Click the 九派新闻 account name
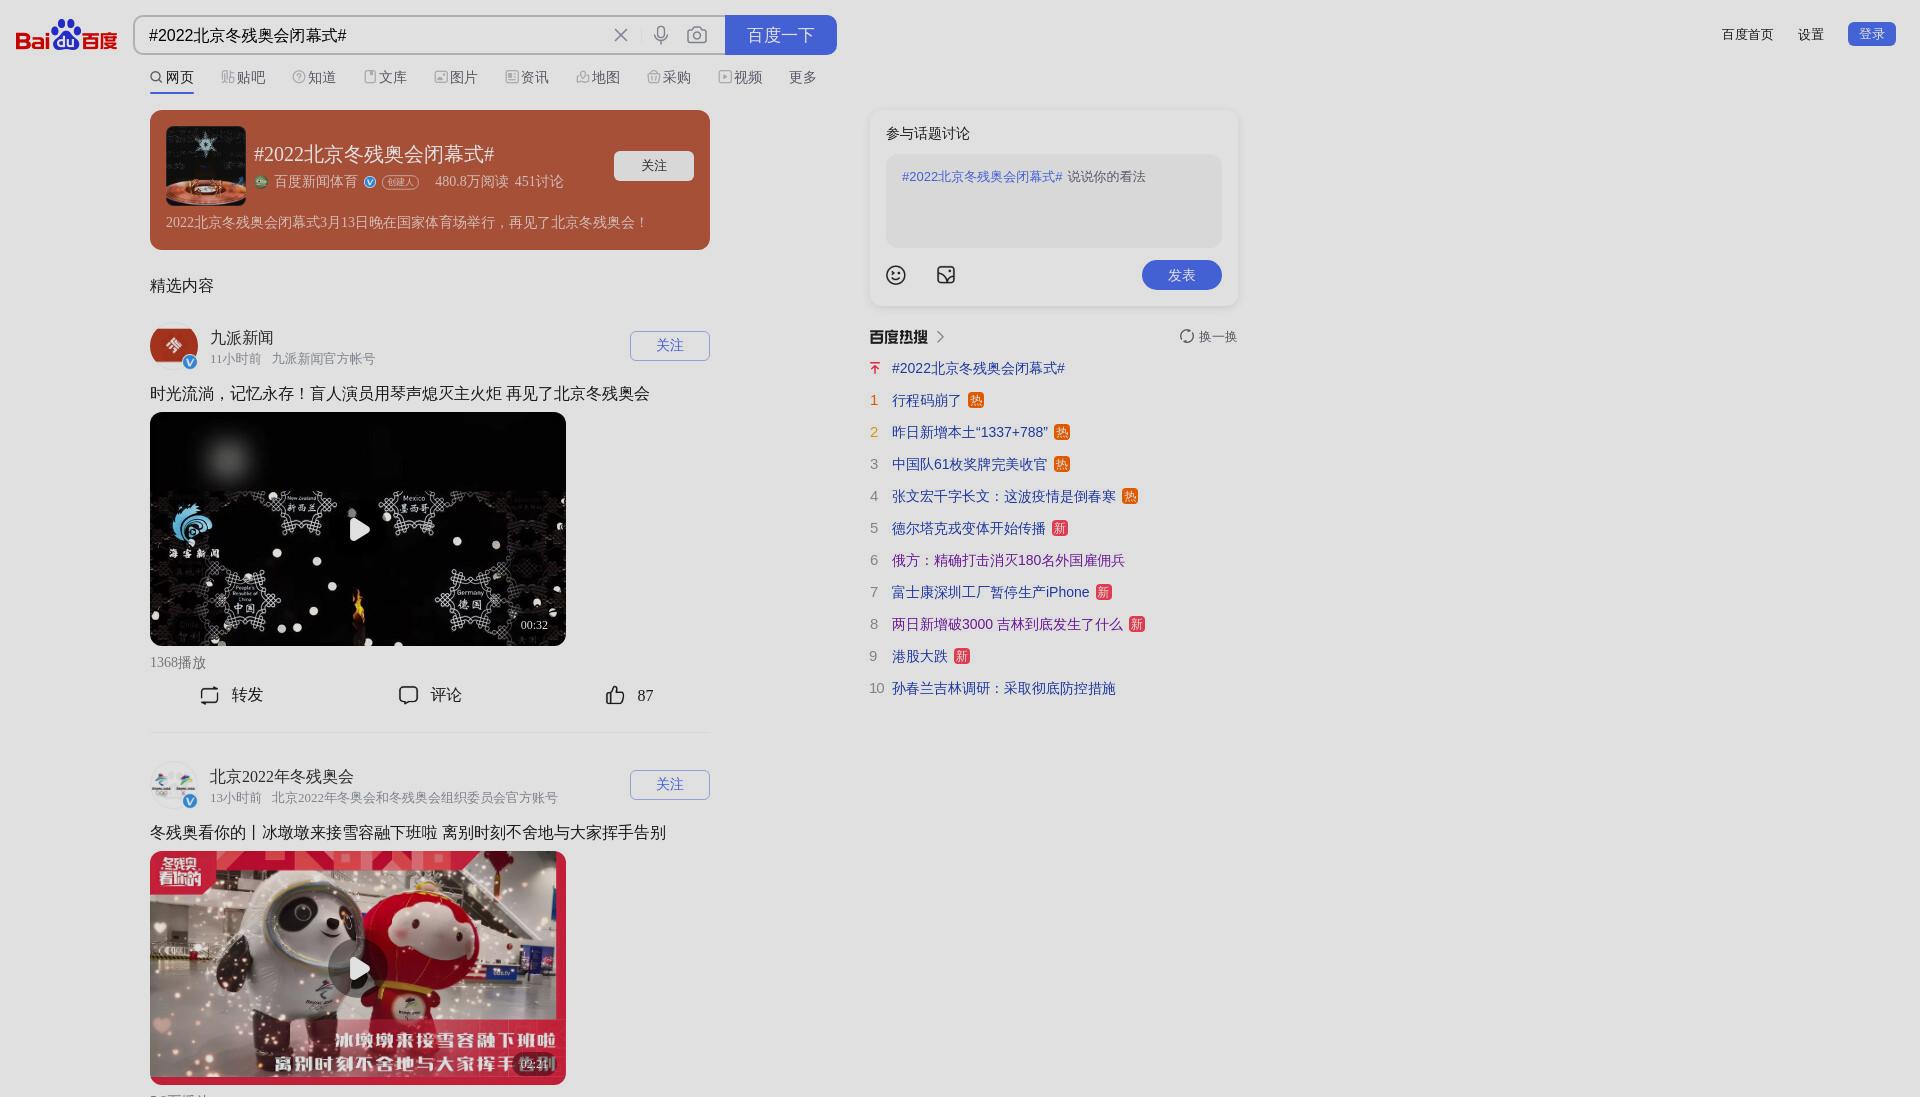1920x1097 pixels. click(241, 338)
